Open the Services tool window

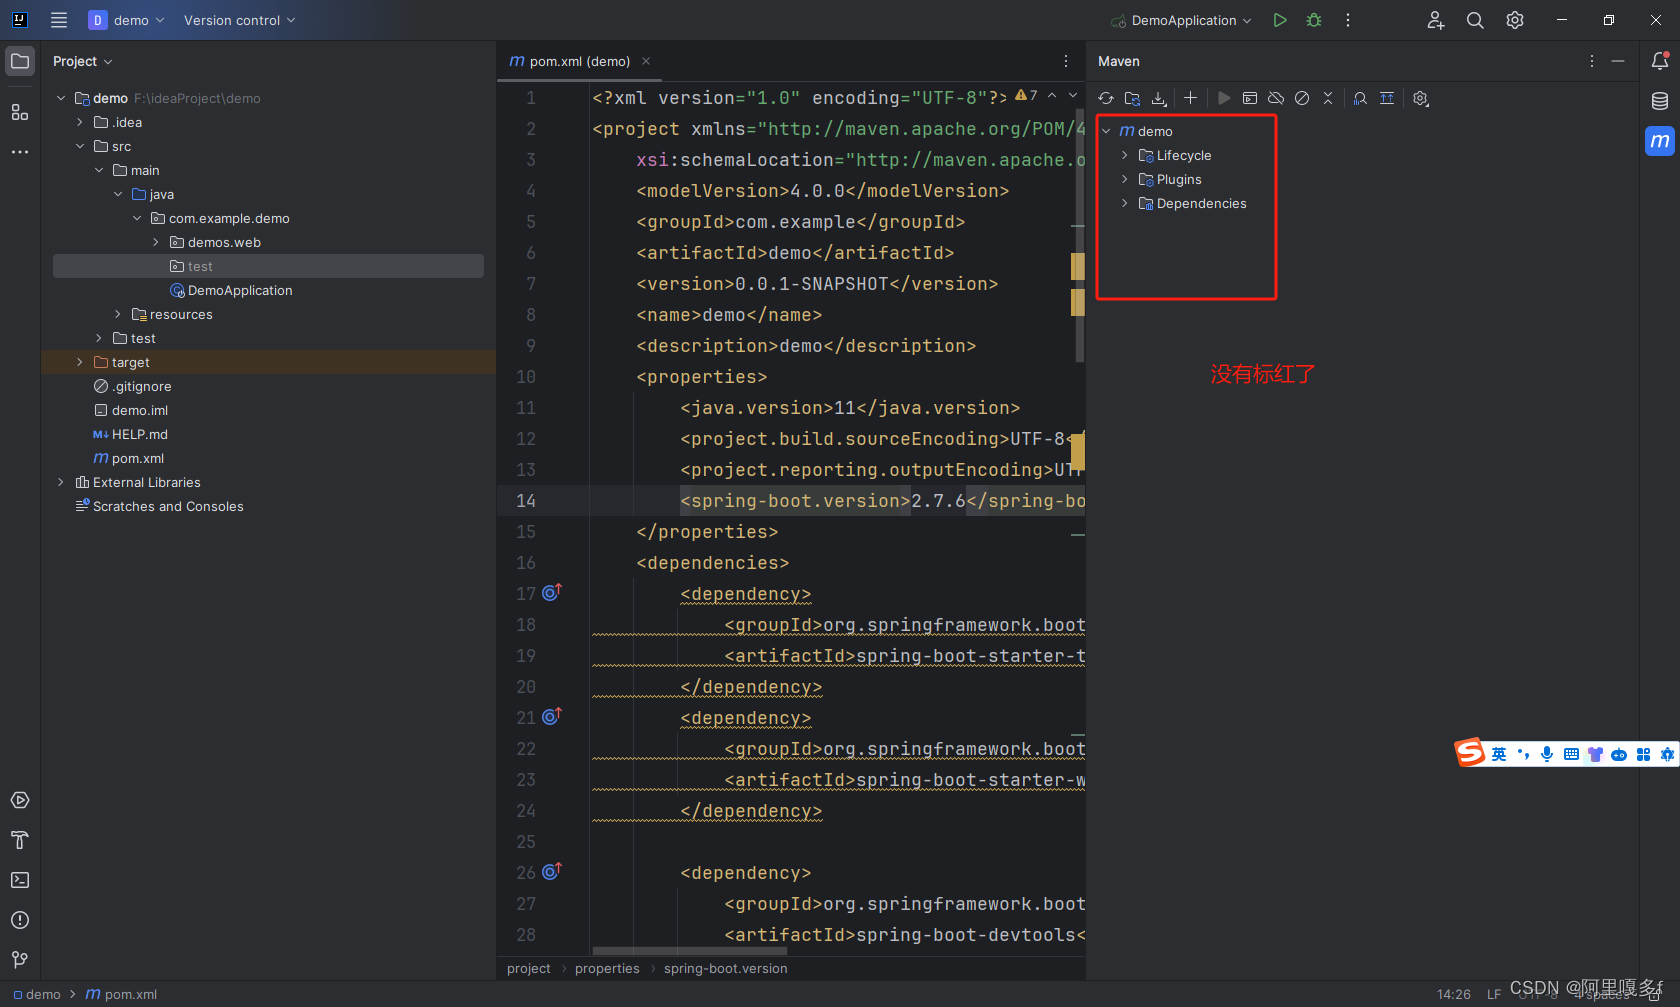(x=20, y=800)
